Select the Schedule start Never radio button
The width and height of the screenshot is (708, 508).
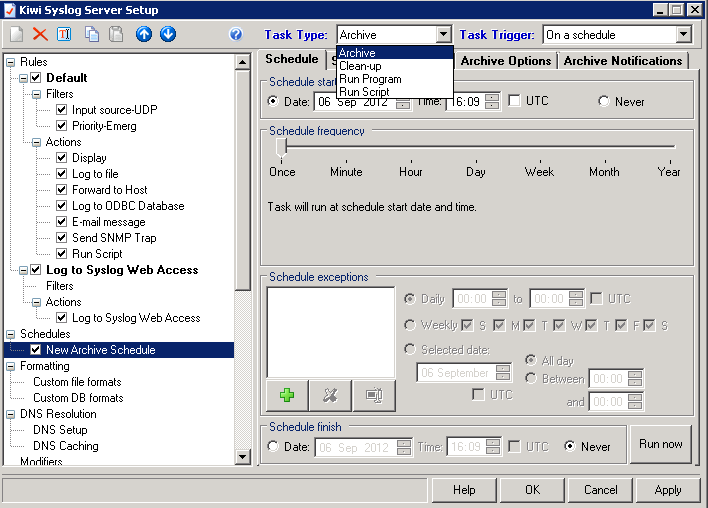(604, 101)
